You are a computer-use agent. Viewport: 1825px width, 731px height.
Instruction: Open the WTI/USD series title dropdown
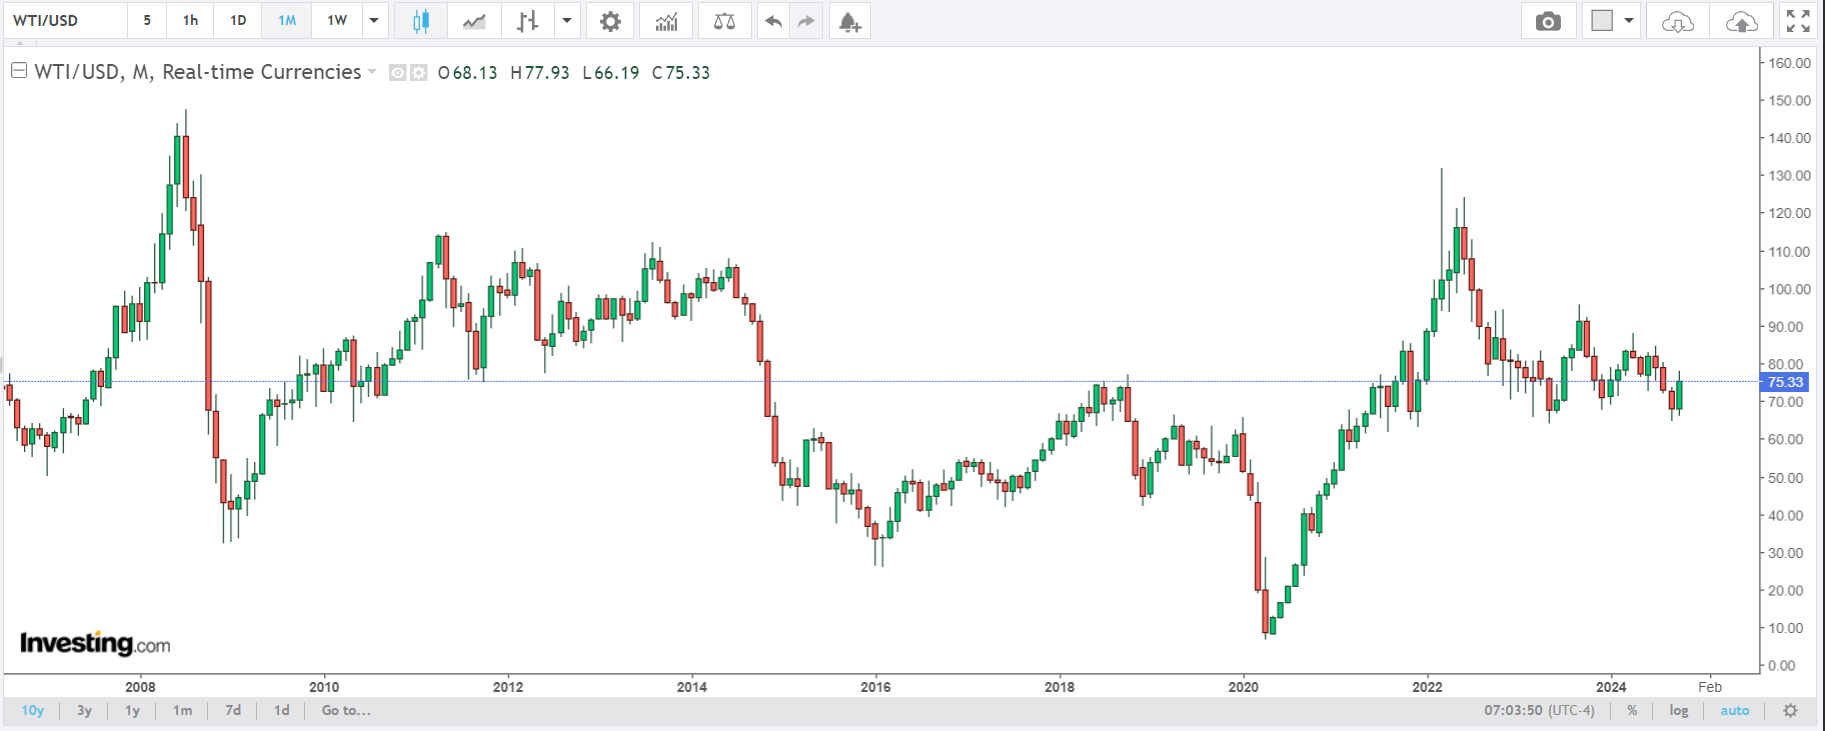(x=372, y=72)
